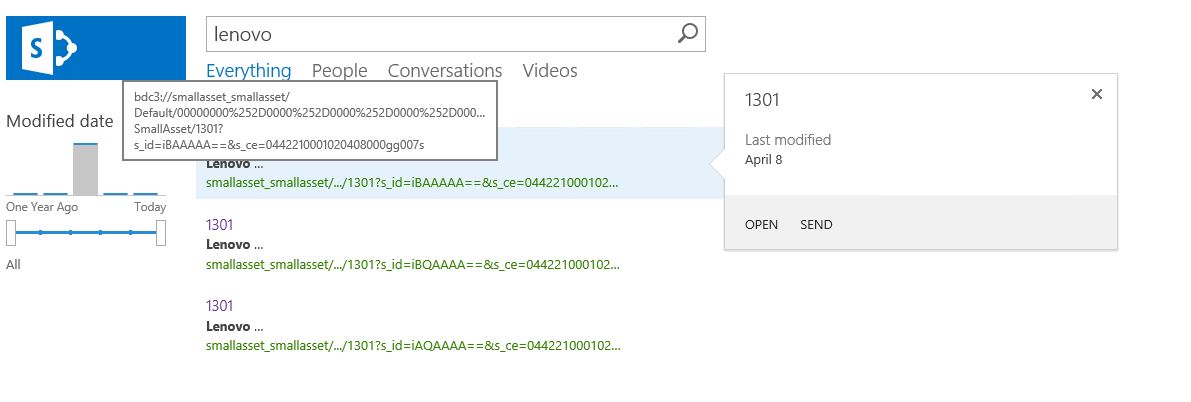This screenshot has width=1191, height=402.
Task: Close the 1301 hover panel
Action: pos(1096,94)
